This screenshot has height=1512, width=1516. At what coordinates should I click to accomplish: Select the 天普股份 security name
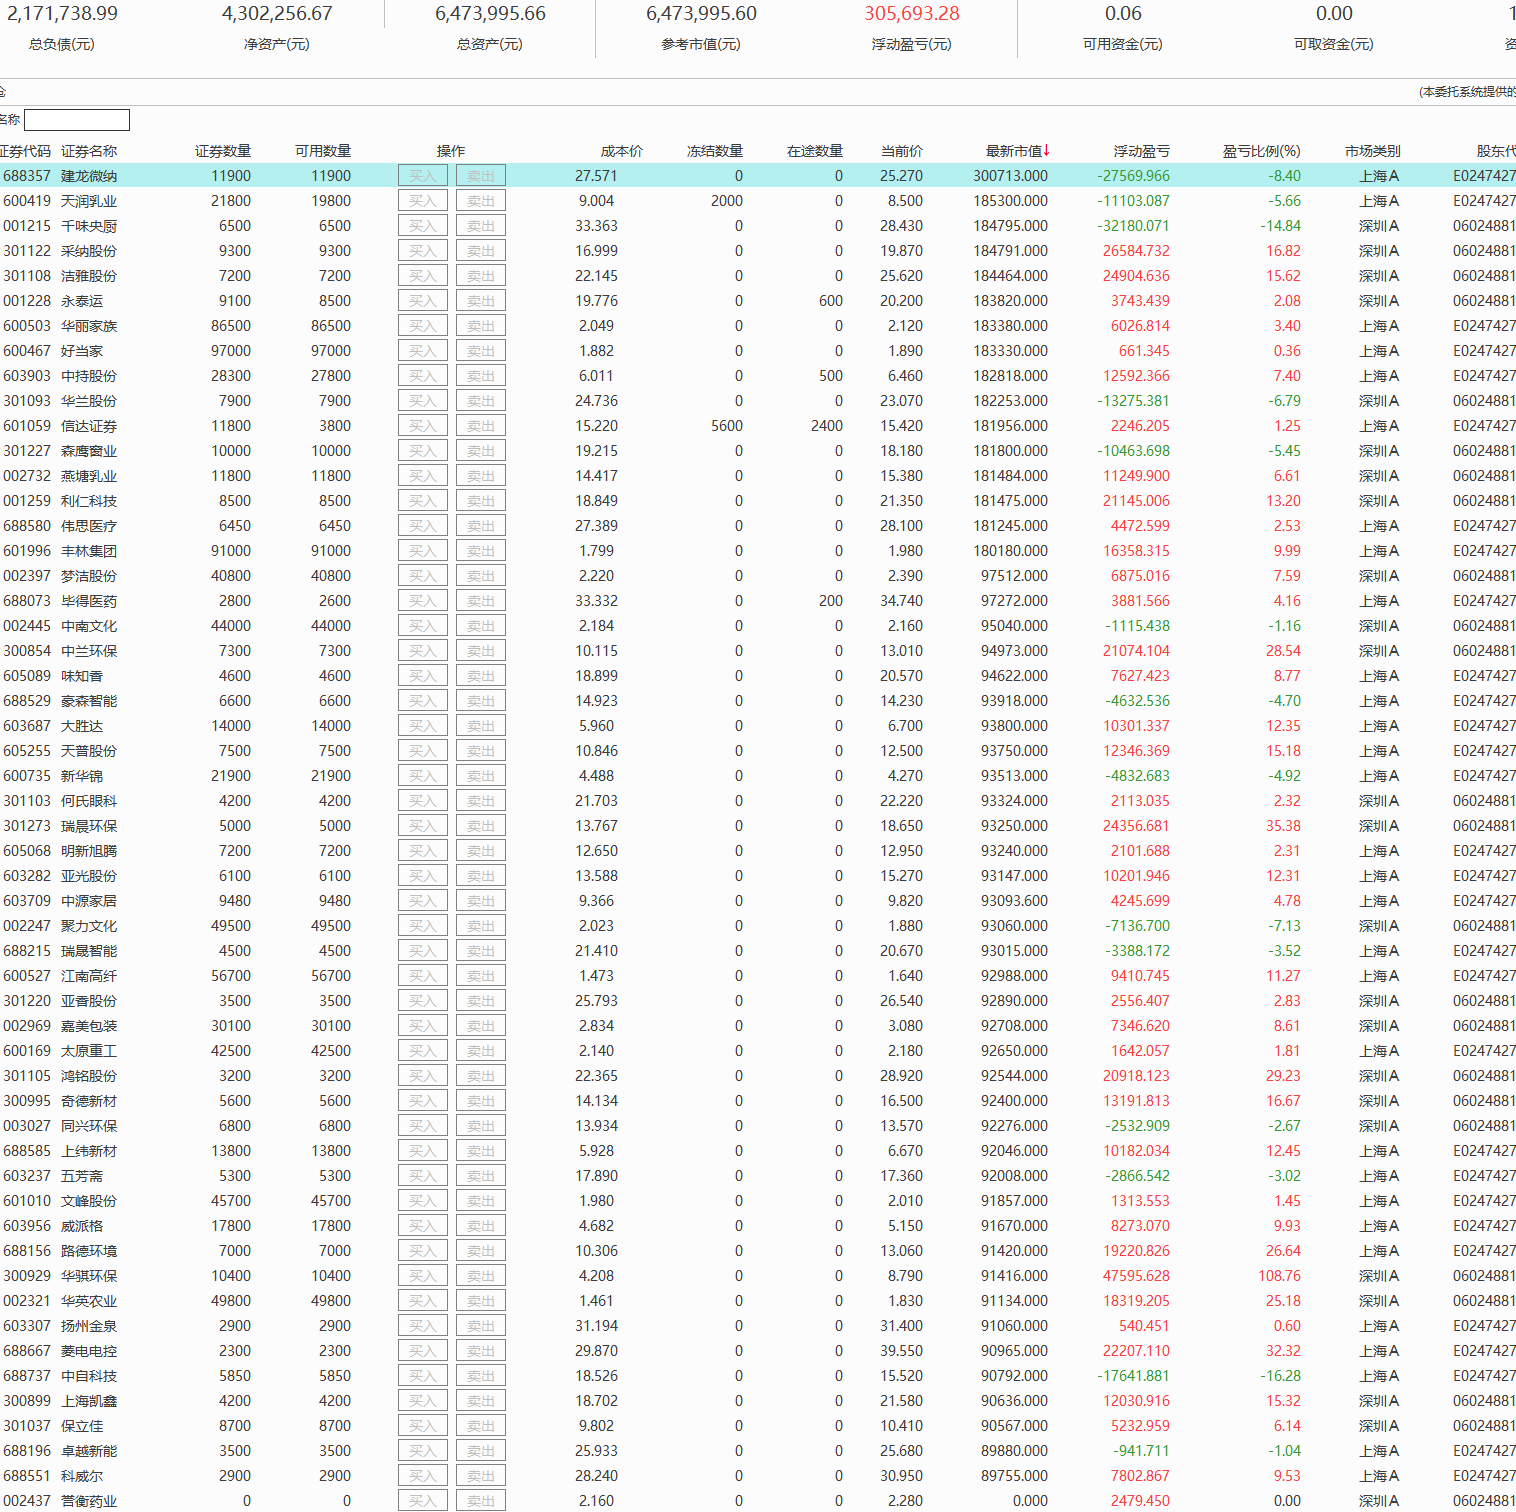89,751
